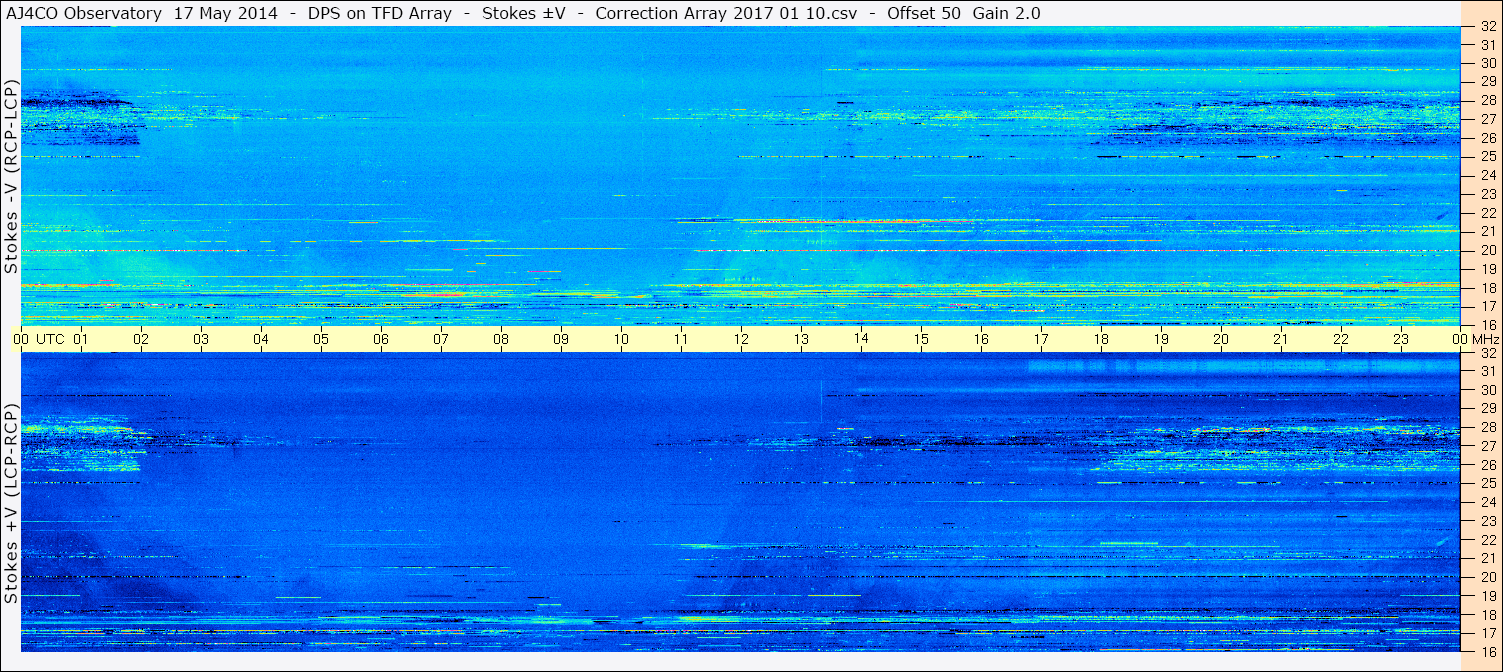Click 25 MHz label of Stokes +V panel

click(x=1487, y=483)
